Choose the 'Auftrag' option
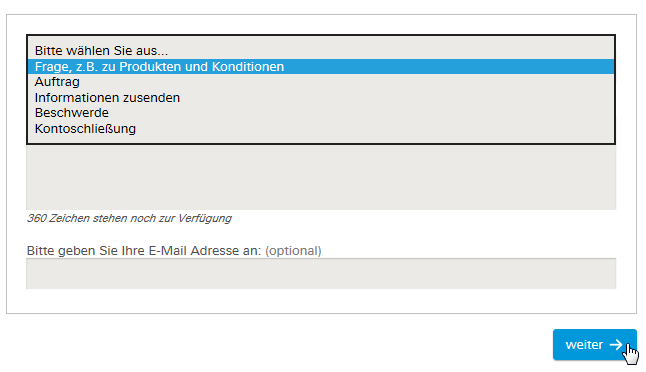 click(321, 82)
